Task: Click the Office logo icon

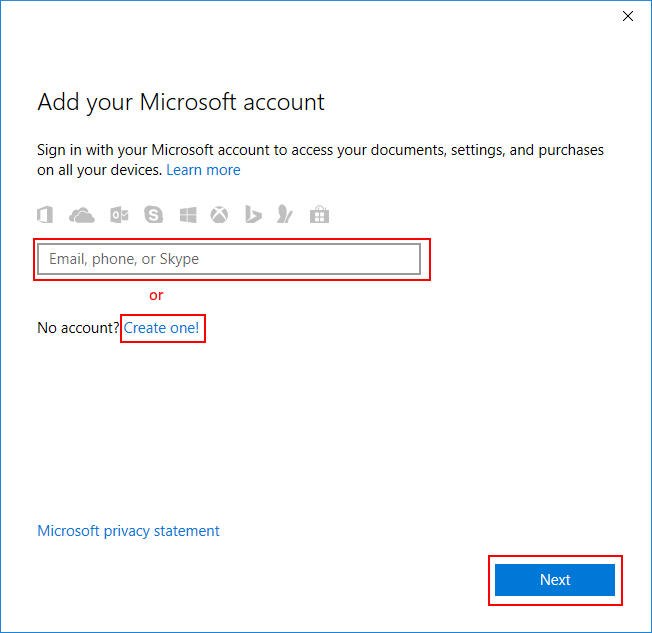Action: click(x=45, y=215)
